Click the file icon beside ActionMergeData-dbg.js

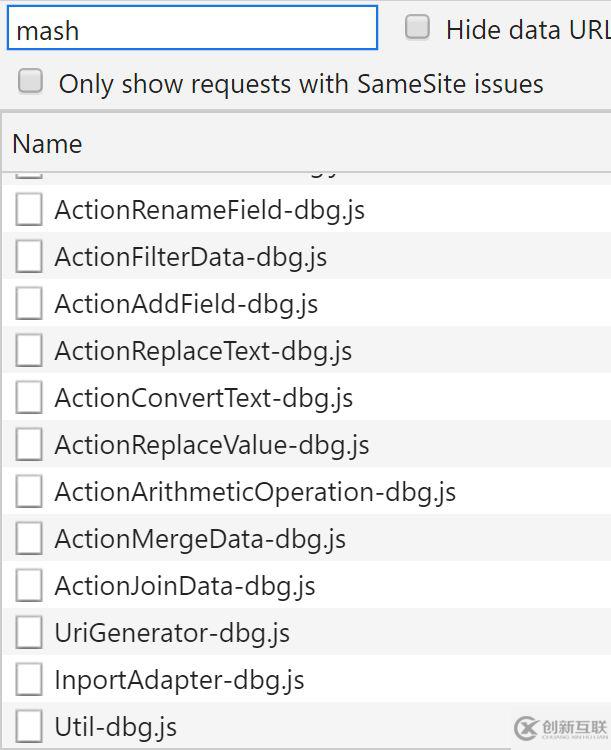(29, 539)
